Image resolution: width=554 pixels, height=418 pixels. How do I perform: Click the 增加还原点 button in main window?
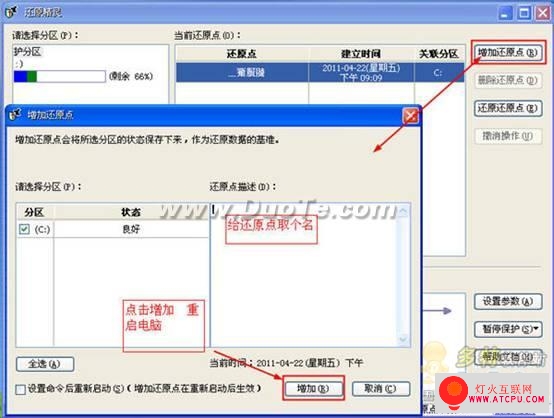pyautogui.click(x=508, y=53)
